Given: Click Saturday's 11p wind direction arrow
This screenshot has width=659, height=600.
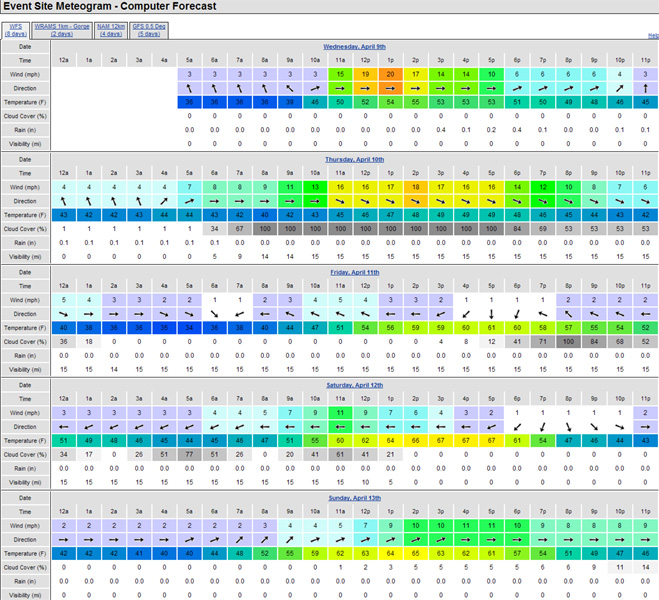Looking at the screenshot, I should [645, 426].
